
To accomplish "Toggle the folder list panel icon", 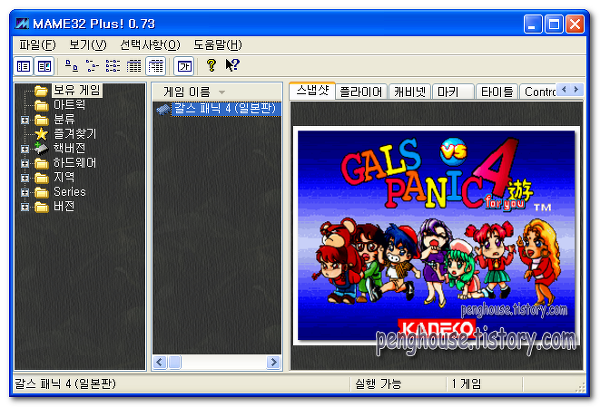I will pyautogui.click(x=23, y=67).
